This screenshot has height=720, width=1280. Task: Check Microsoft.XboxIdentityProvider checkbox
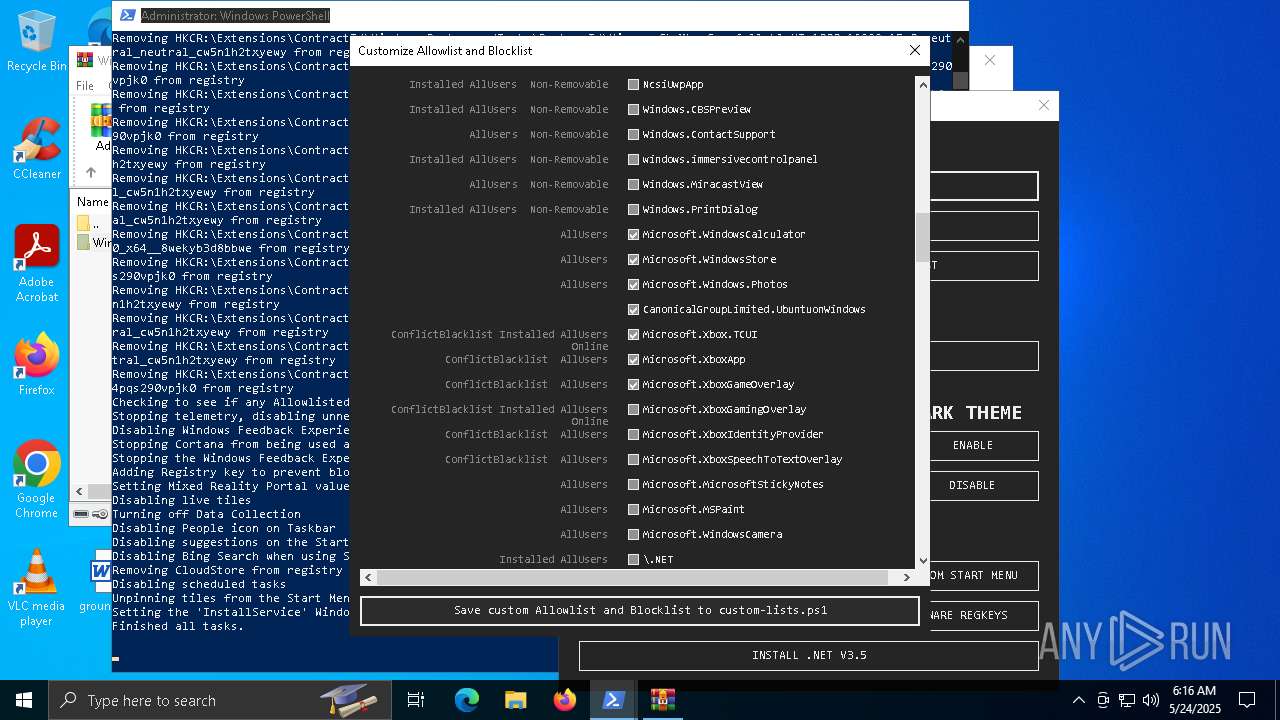[633, 434]
